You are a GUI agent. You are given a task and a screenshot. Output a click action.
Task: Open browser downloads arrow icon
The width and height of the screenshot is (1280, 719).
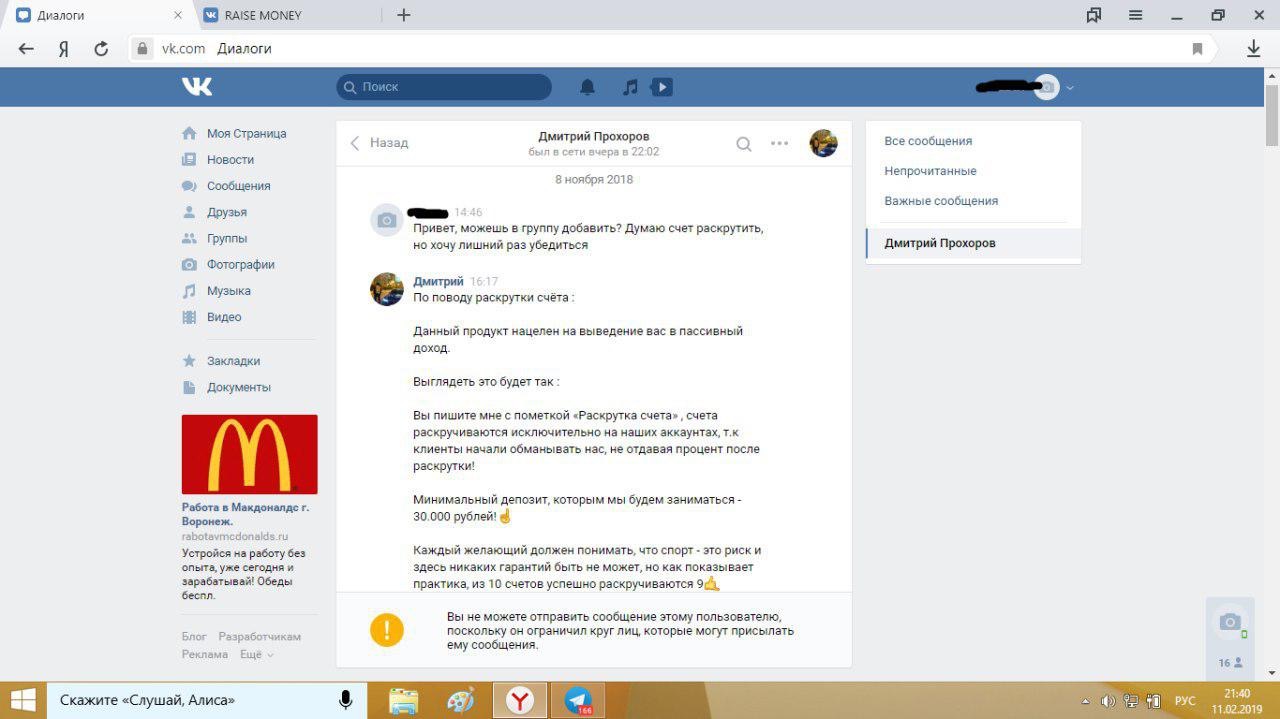pos(1254,48)
